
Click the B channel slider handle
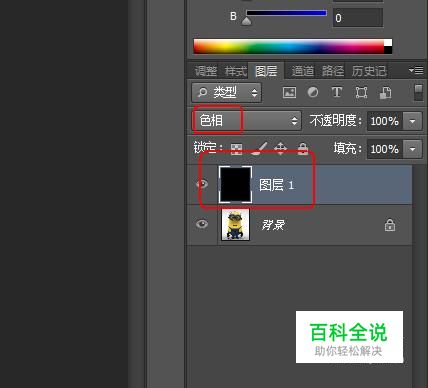[x=246, y=21]
